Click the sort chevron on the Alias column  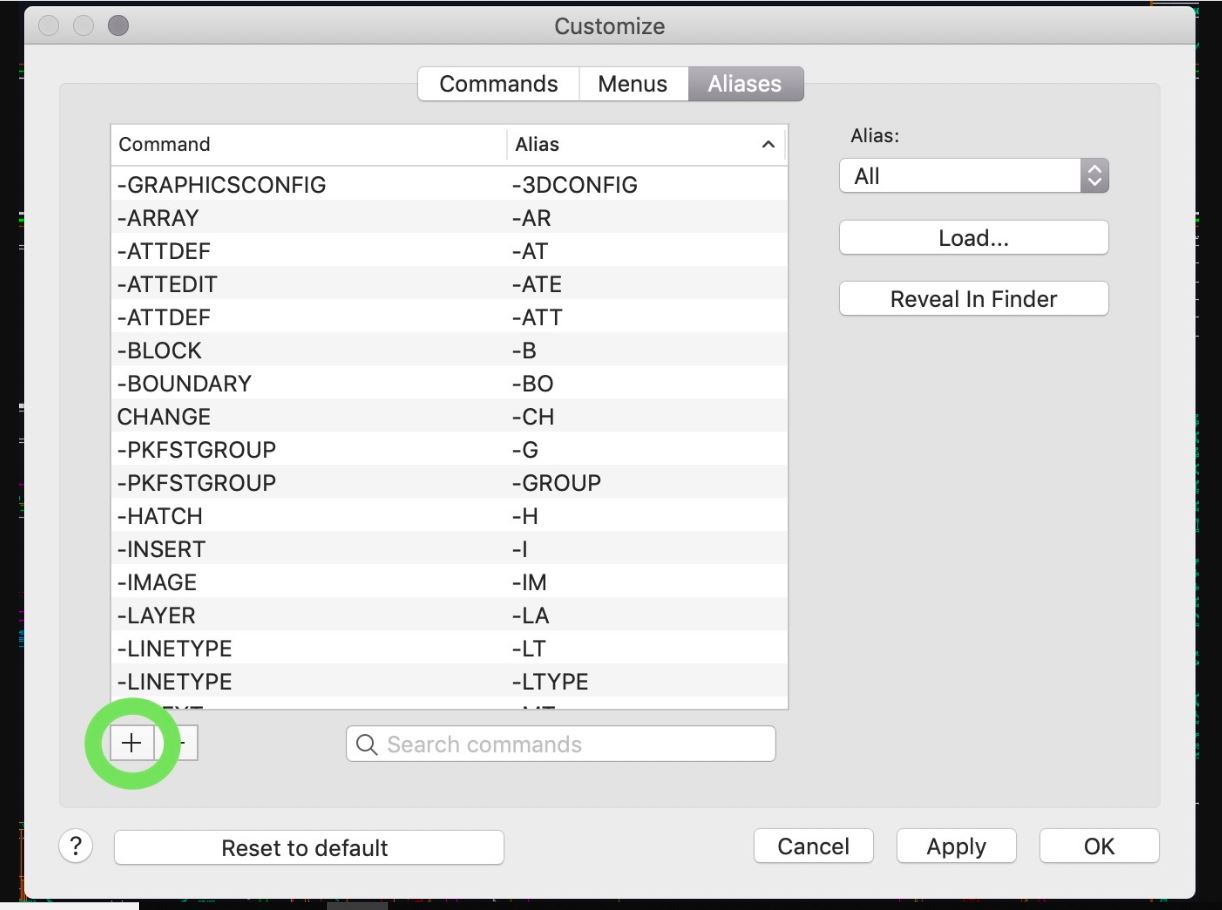tap(768, 144)
